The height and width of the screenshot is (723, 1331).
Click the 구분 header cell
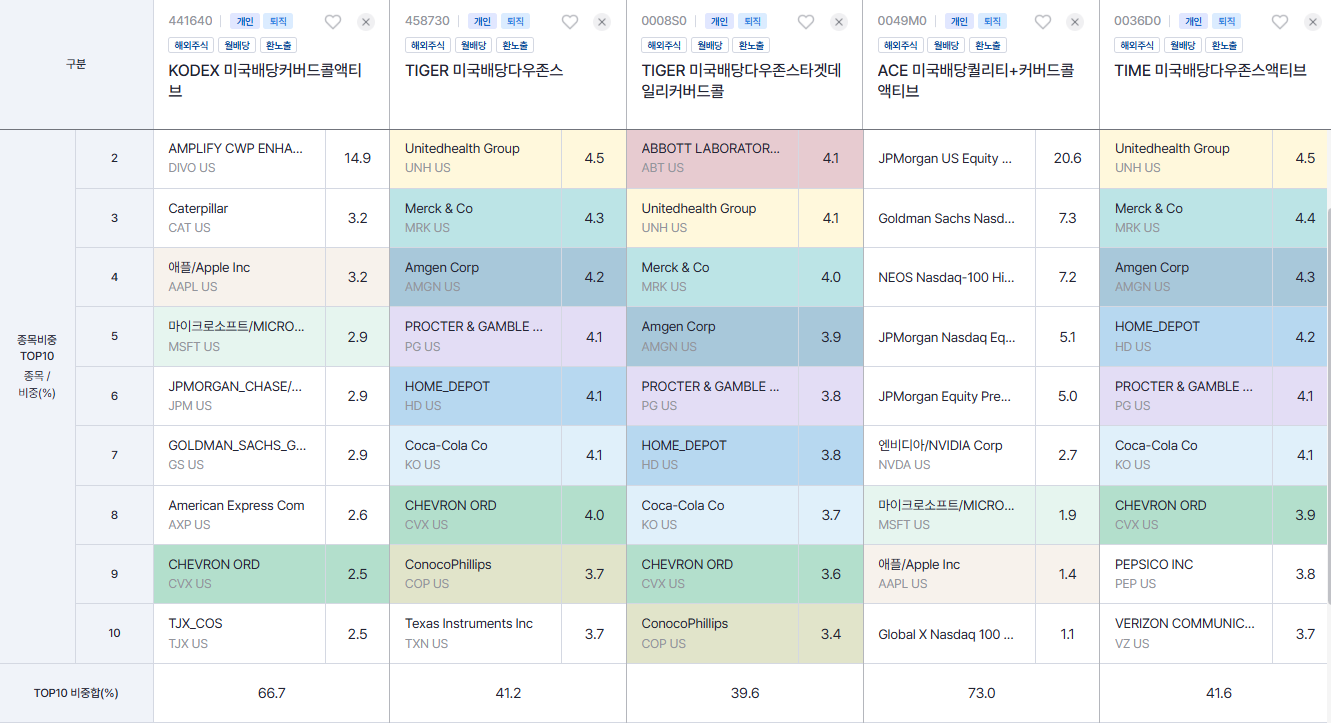point(76,64)
